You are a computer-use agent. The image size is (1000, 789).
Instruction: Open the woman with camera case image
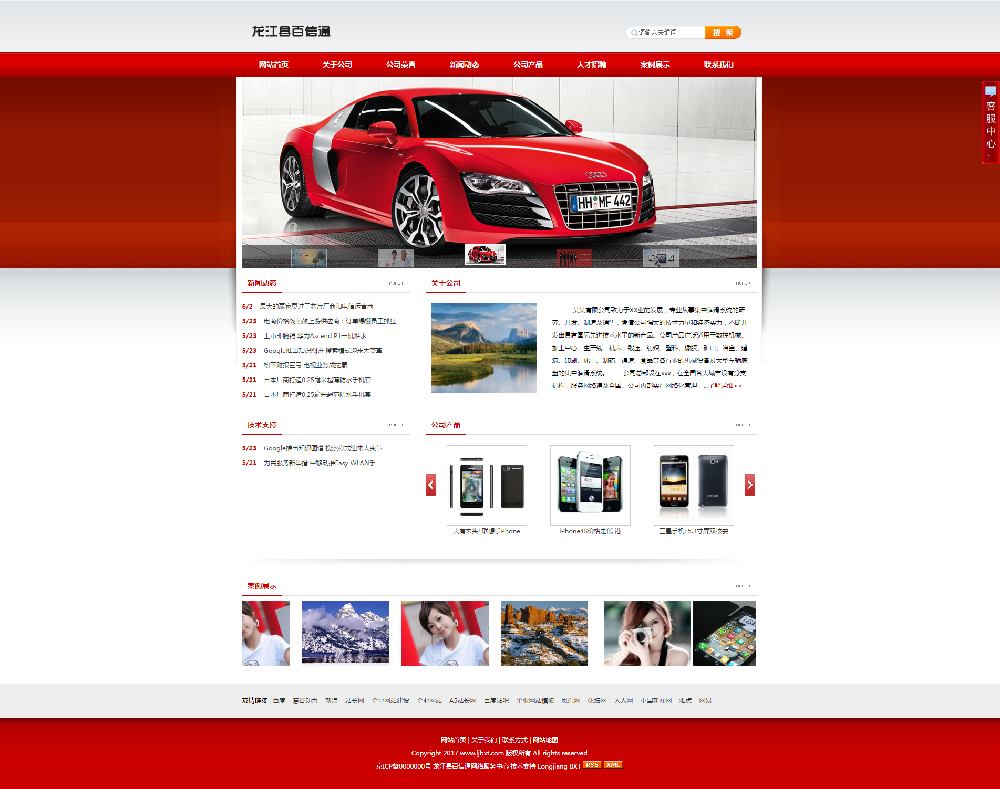647,633
